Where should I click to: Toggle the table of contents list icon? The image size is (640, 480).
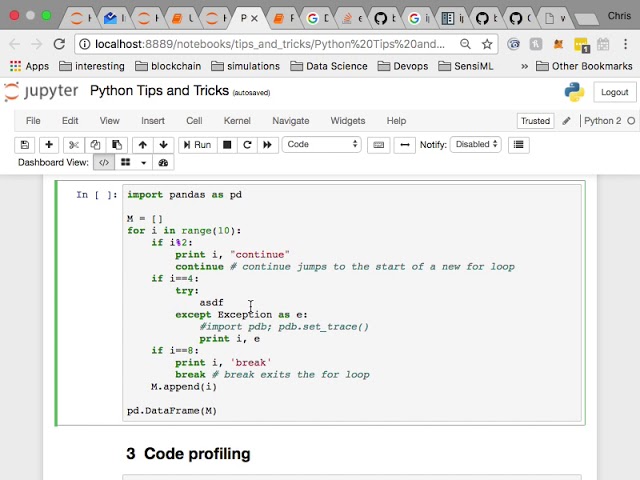tap(519, 145)
